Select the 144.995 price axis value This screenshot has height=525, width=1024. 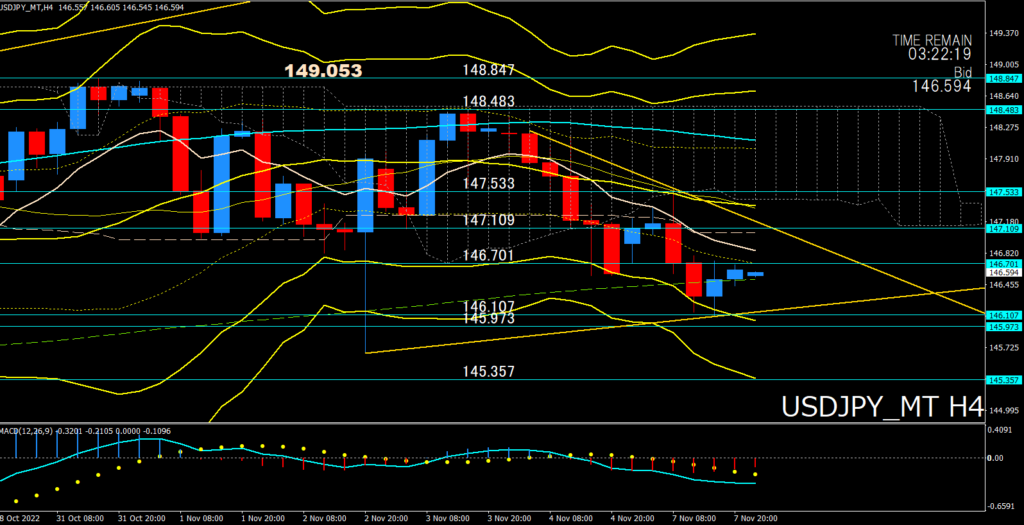(x=1004, y=411)
